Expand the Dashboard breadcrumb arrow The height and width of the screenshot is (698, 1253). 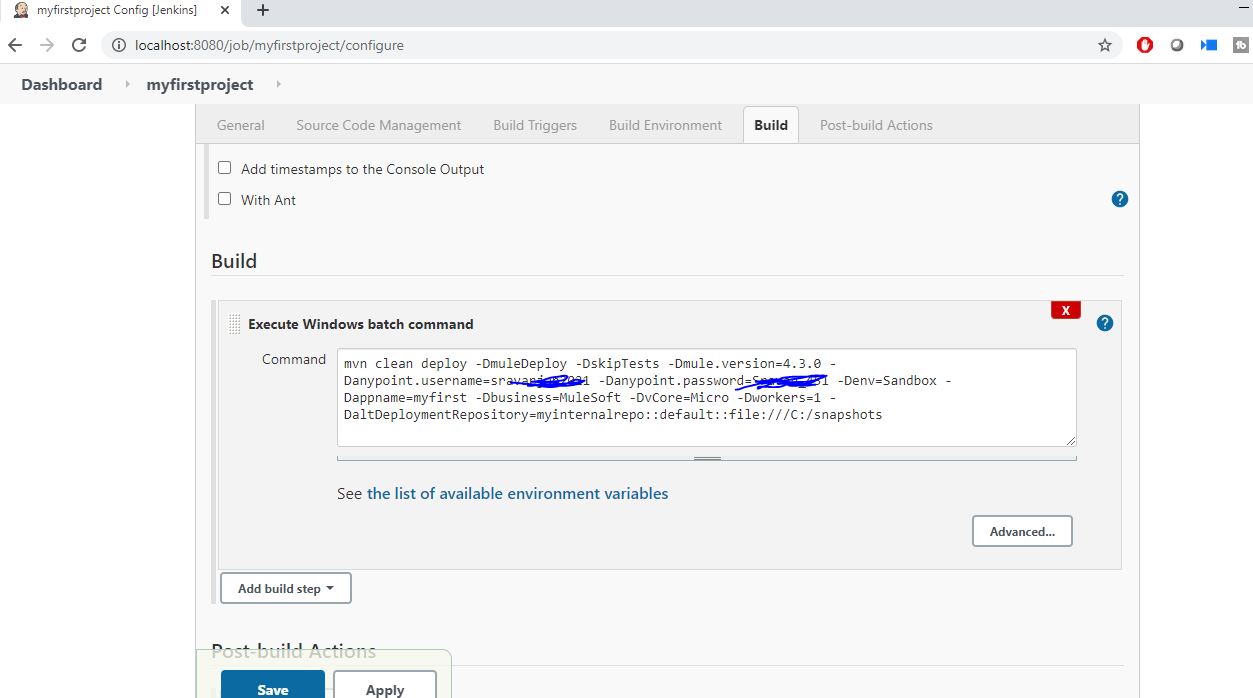click(127, 85)
